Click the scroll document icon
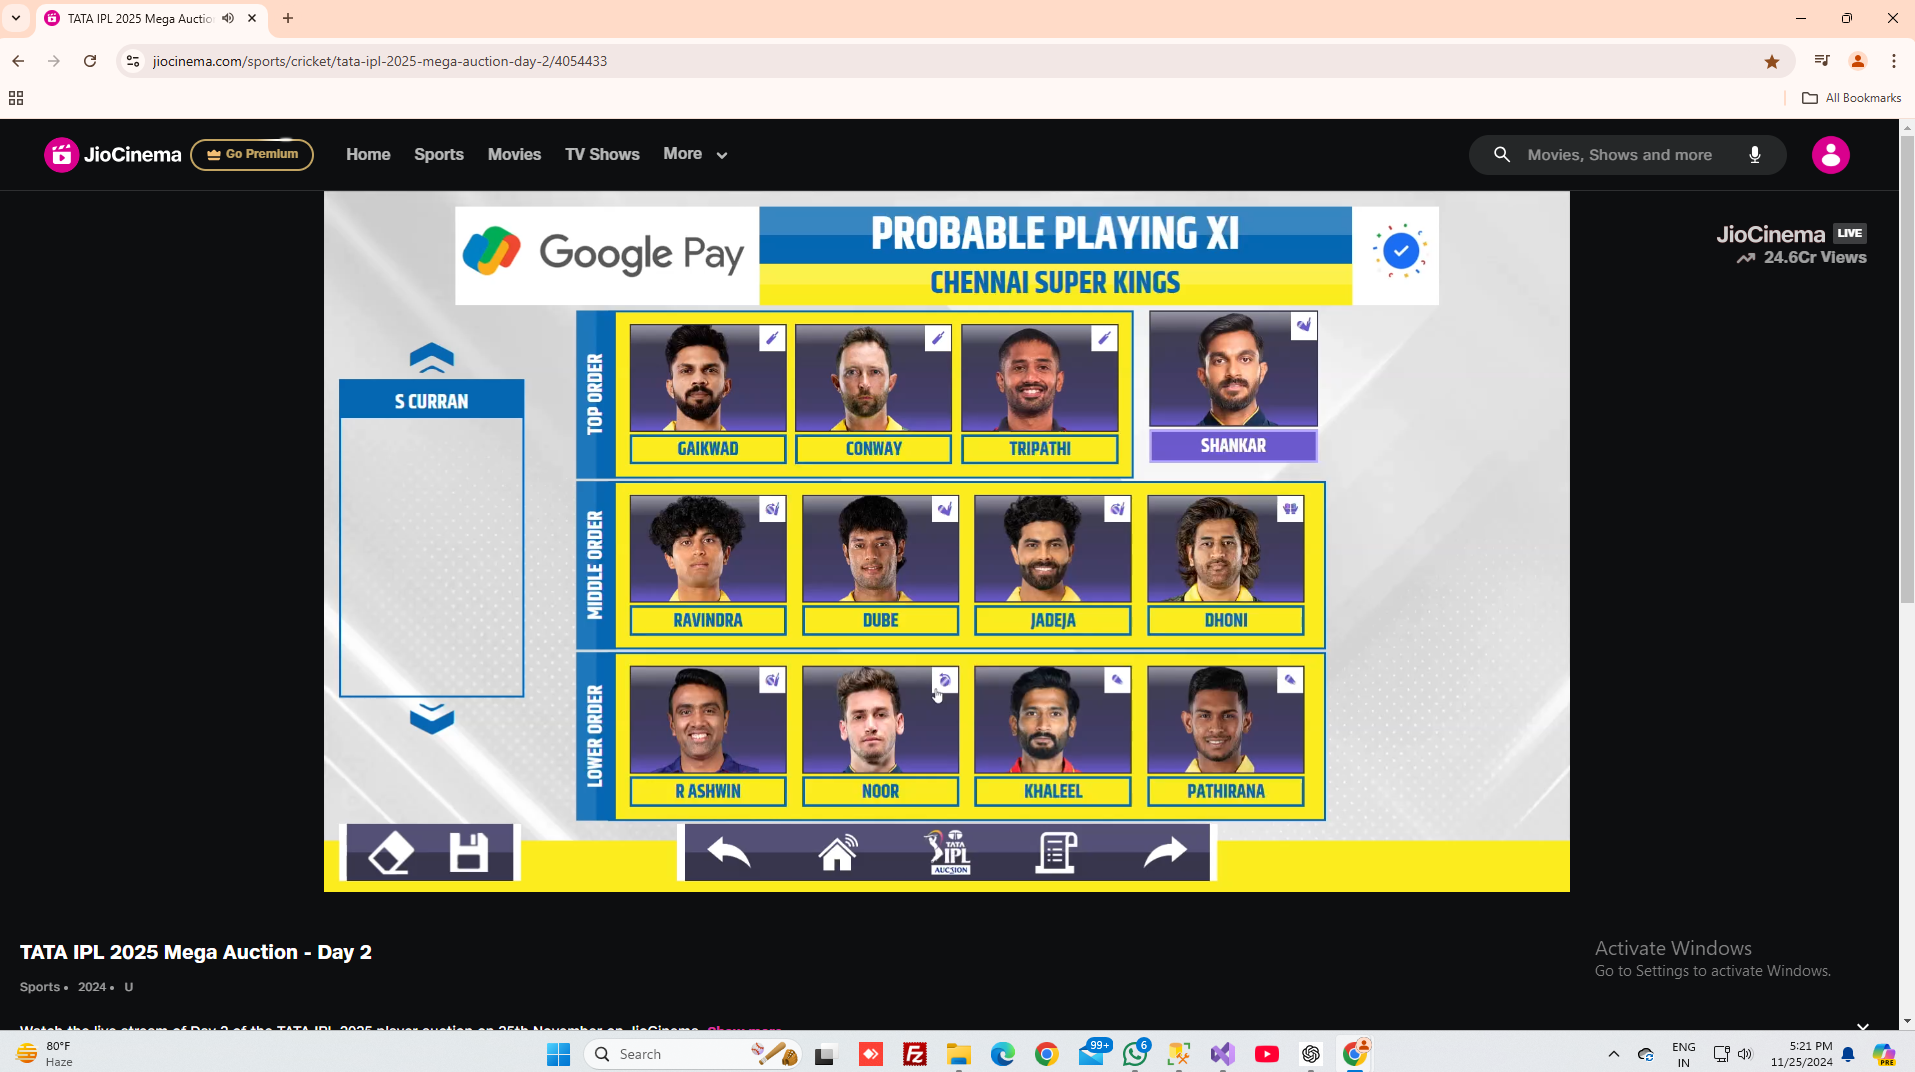Viewport: 1915px width, 1072px height. 1056,853
